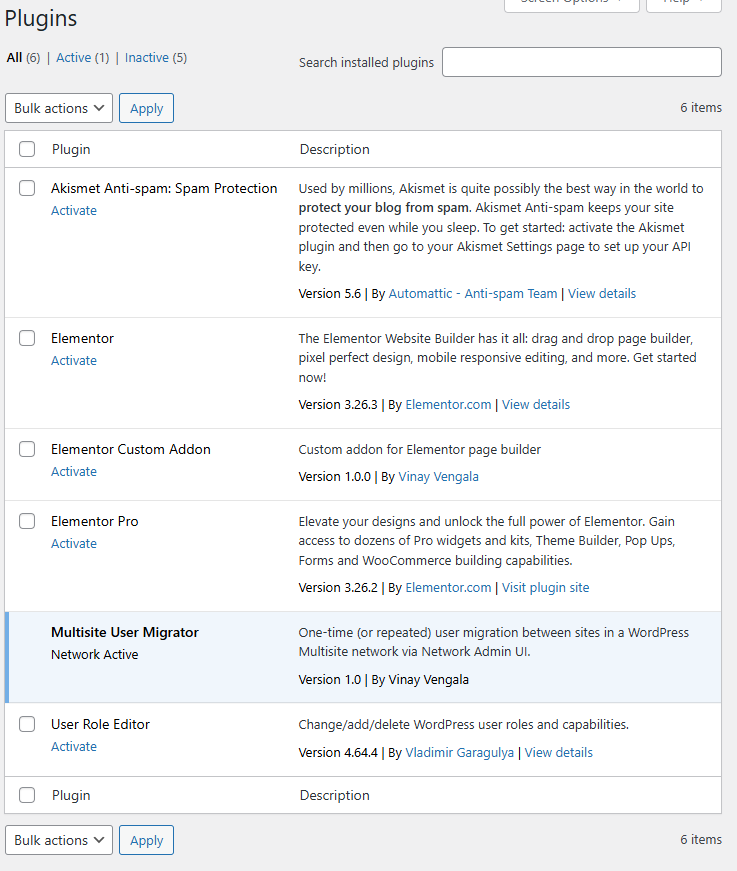Focus the Search installed plugins field
Image resolution: width=737 pixels, height=871 pixels.
pyautogui.click(x=581, y=62)
